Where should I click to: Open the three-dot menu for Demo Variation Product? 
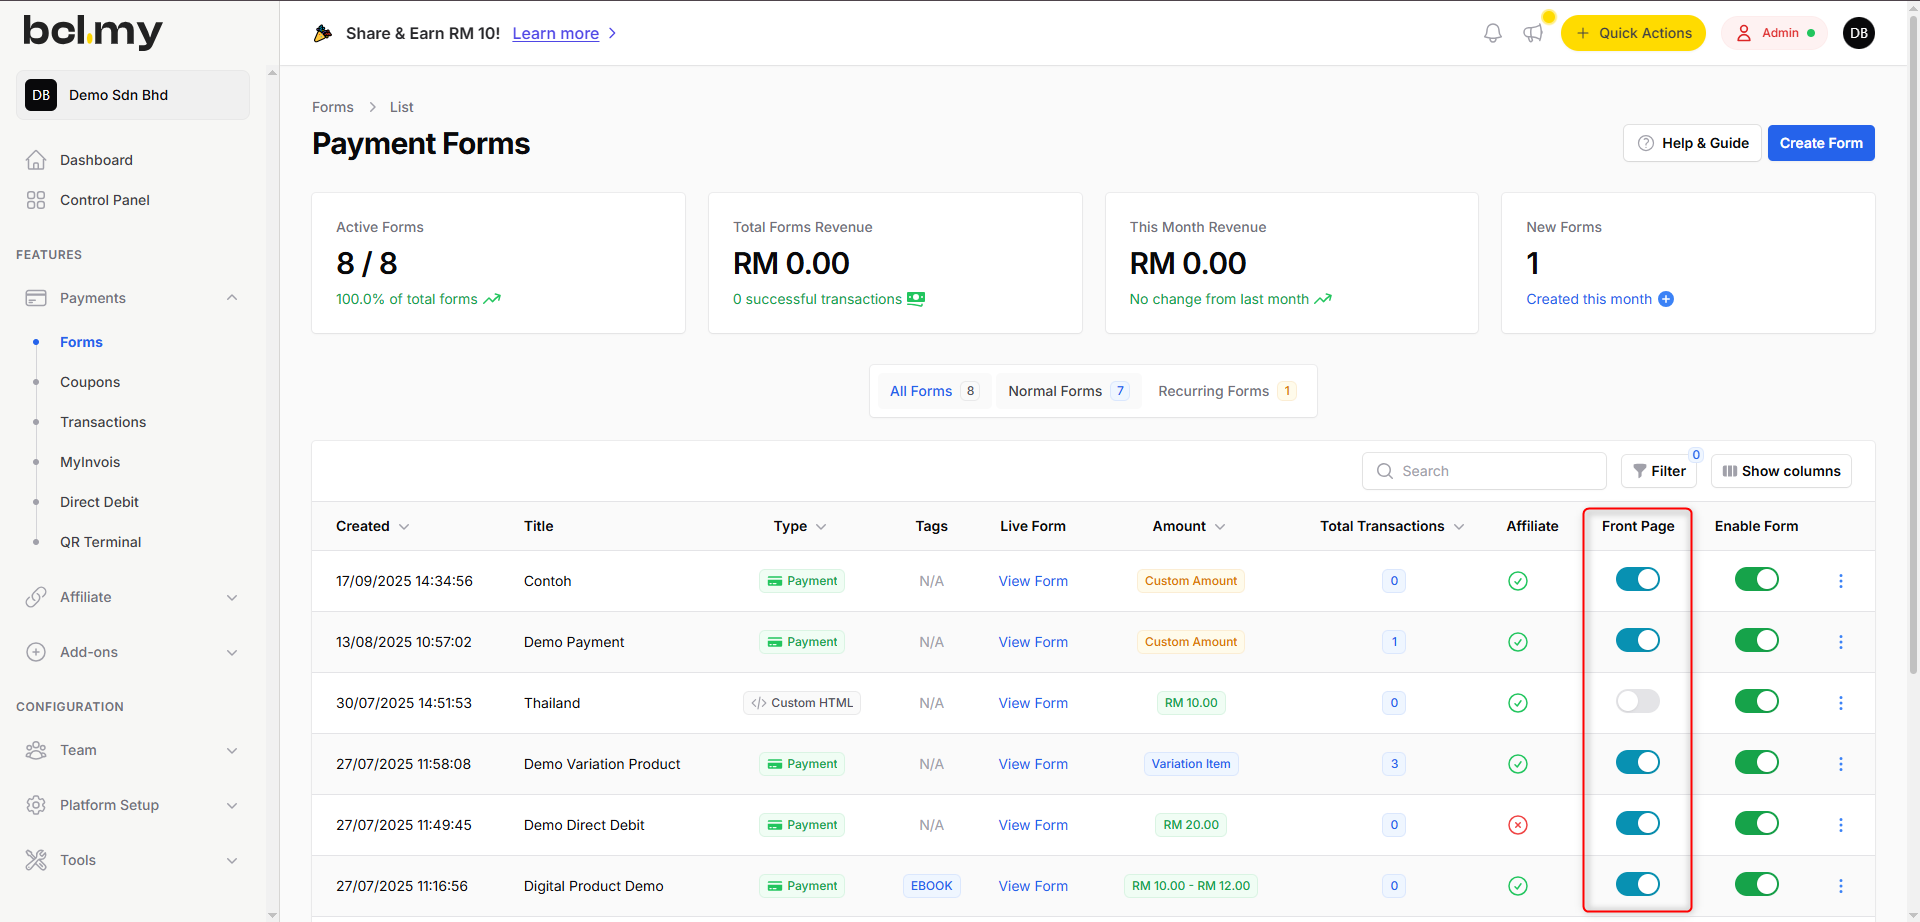coord(1841,764)
